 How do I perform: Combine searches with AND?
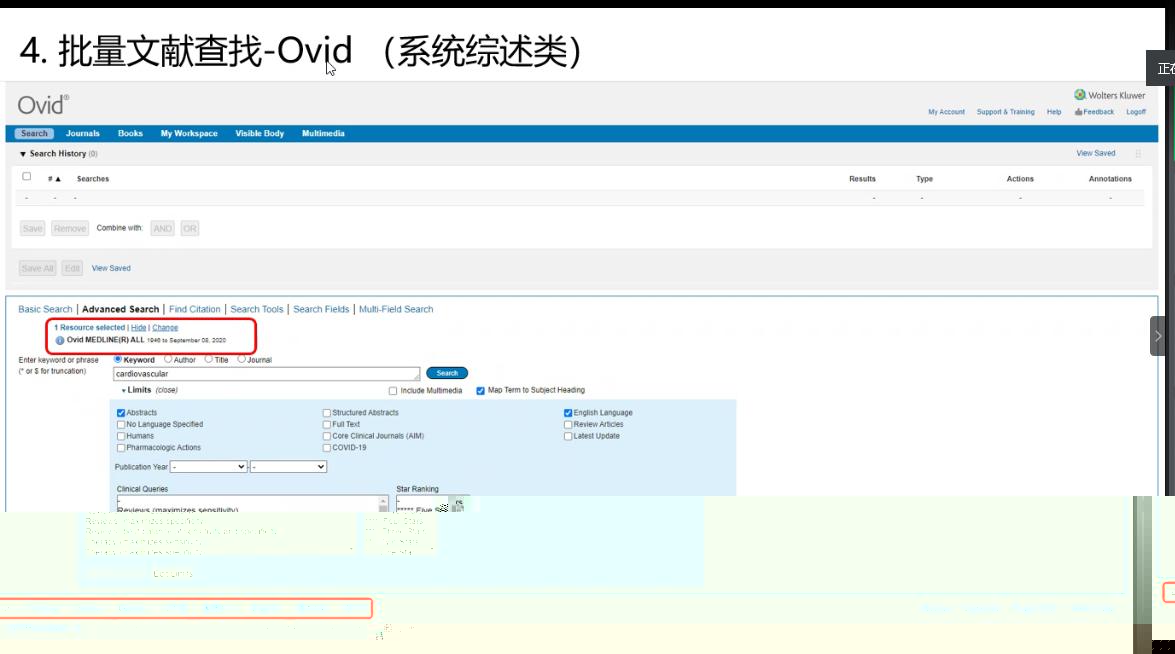coord(163,228)
